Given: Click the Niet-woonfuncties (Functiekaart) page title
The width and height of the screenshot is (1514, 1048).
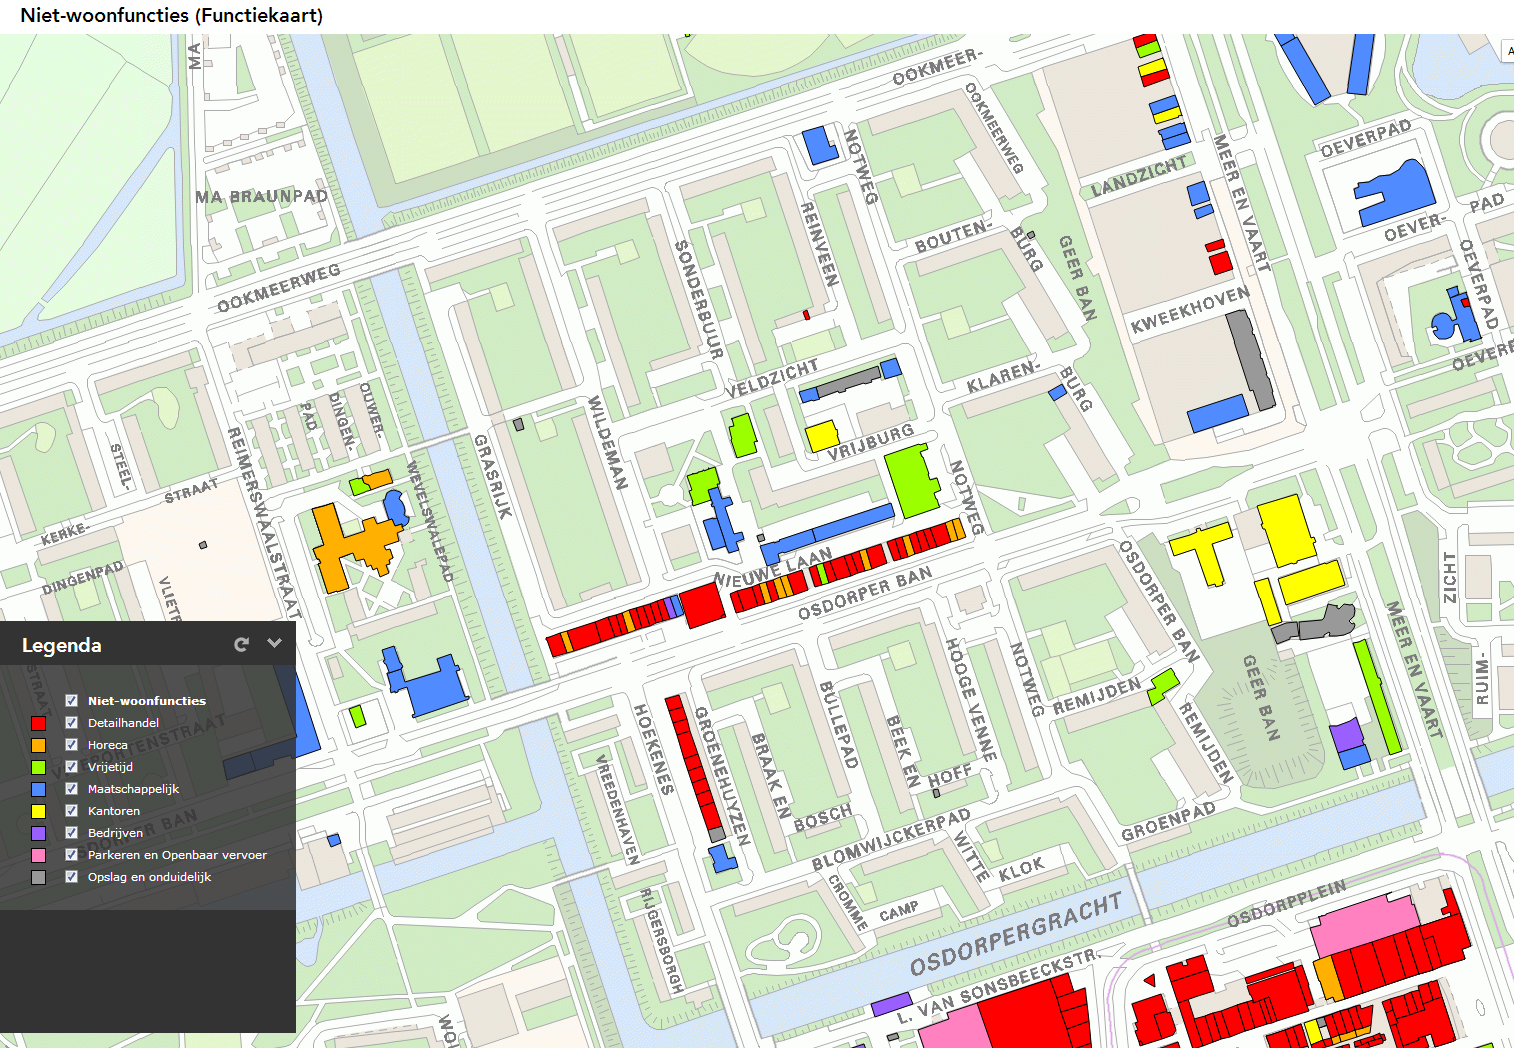Looking at the screenshot, I should [x=171, y=15].
